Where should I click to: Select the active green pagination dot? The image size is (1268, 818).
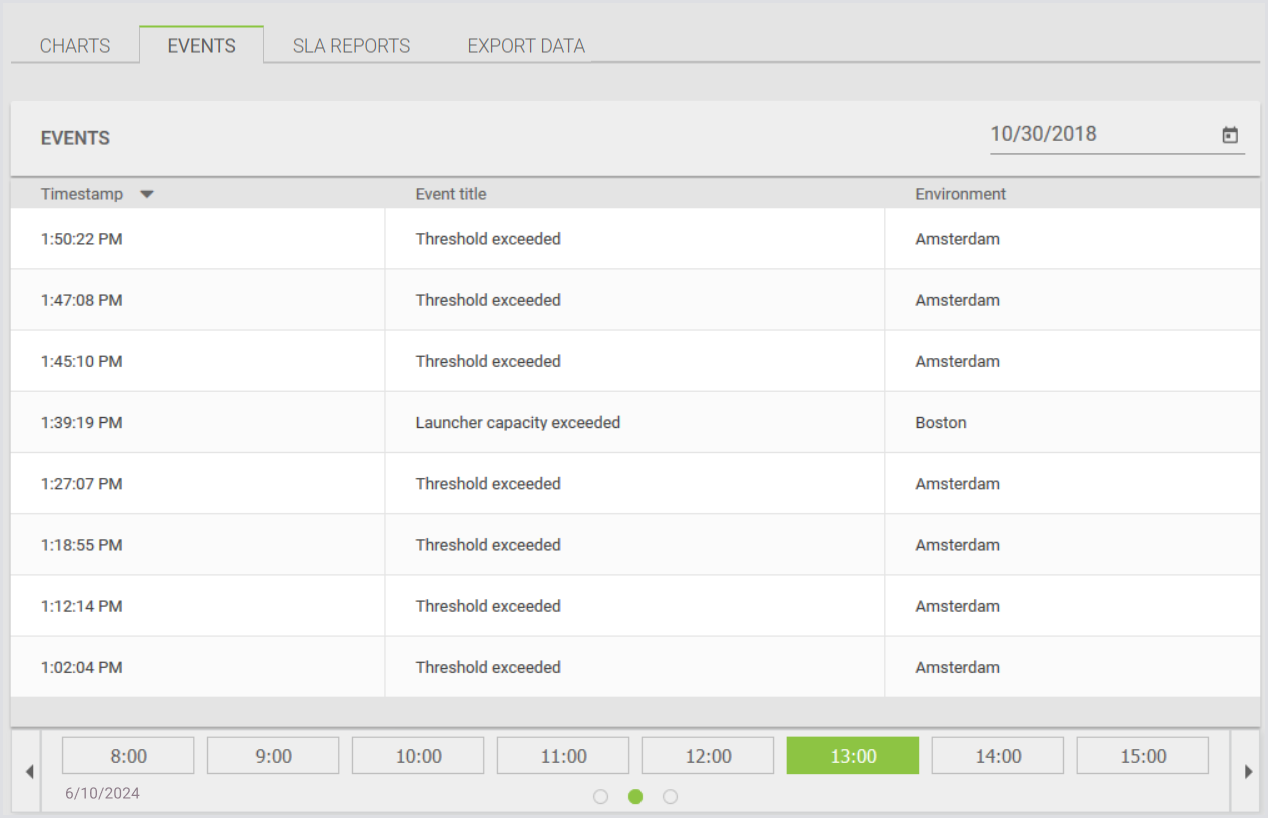click(x=635, y=797)
